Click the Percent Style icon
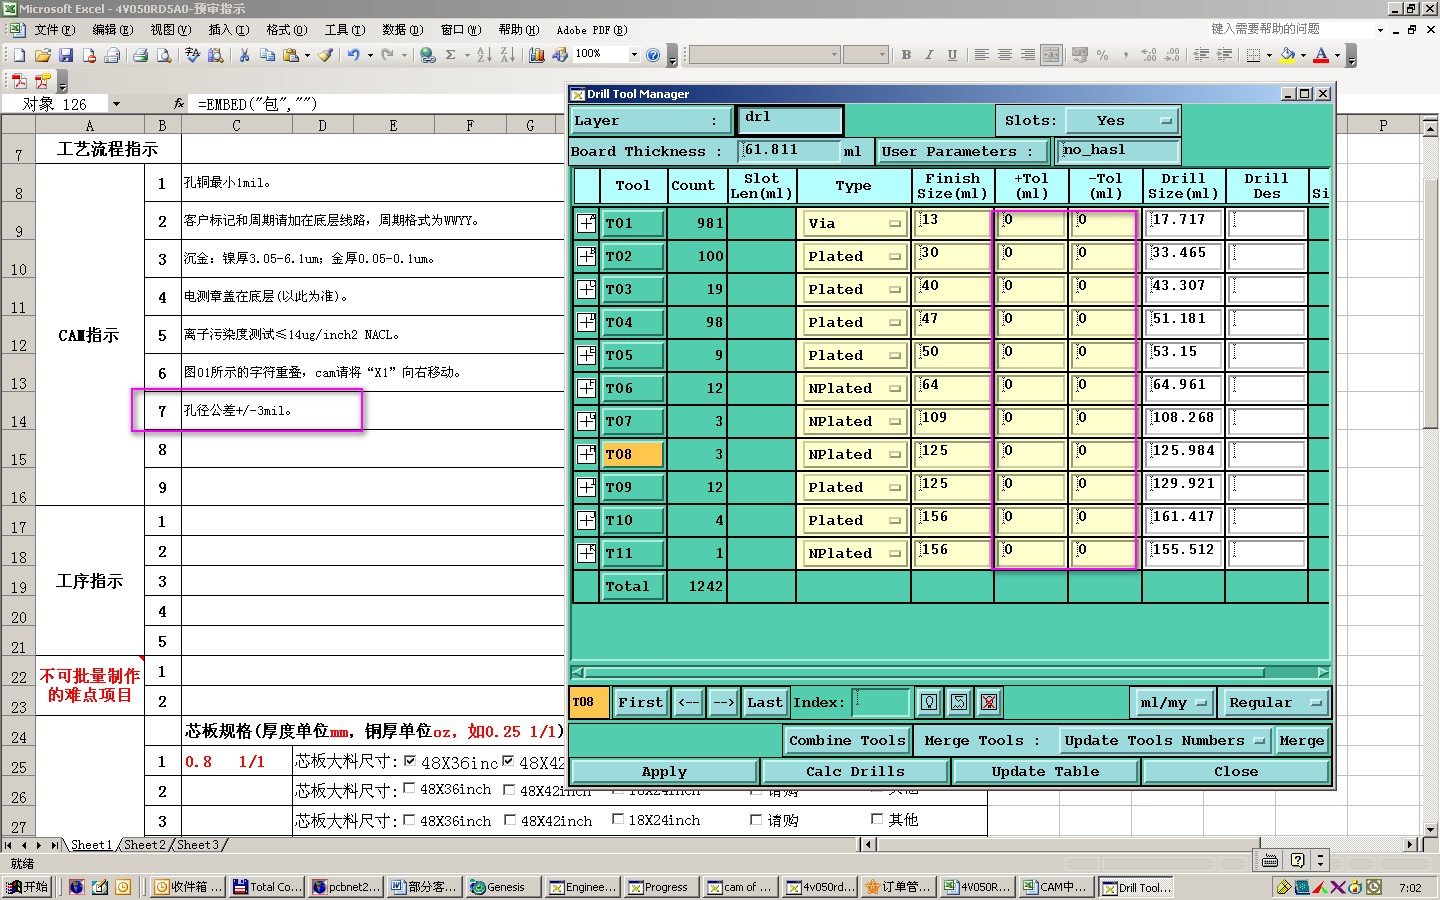 point(1103,55)
